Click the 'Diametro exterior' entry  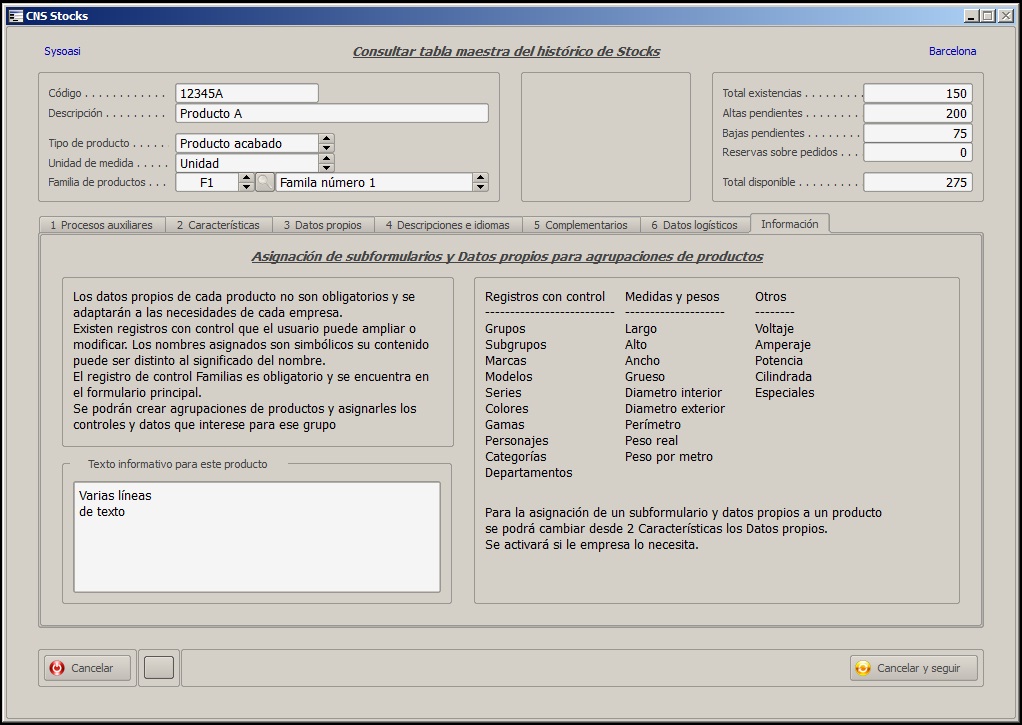click(675, 409)
